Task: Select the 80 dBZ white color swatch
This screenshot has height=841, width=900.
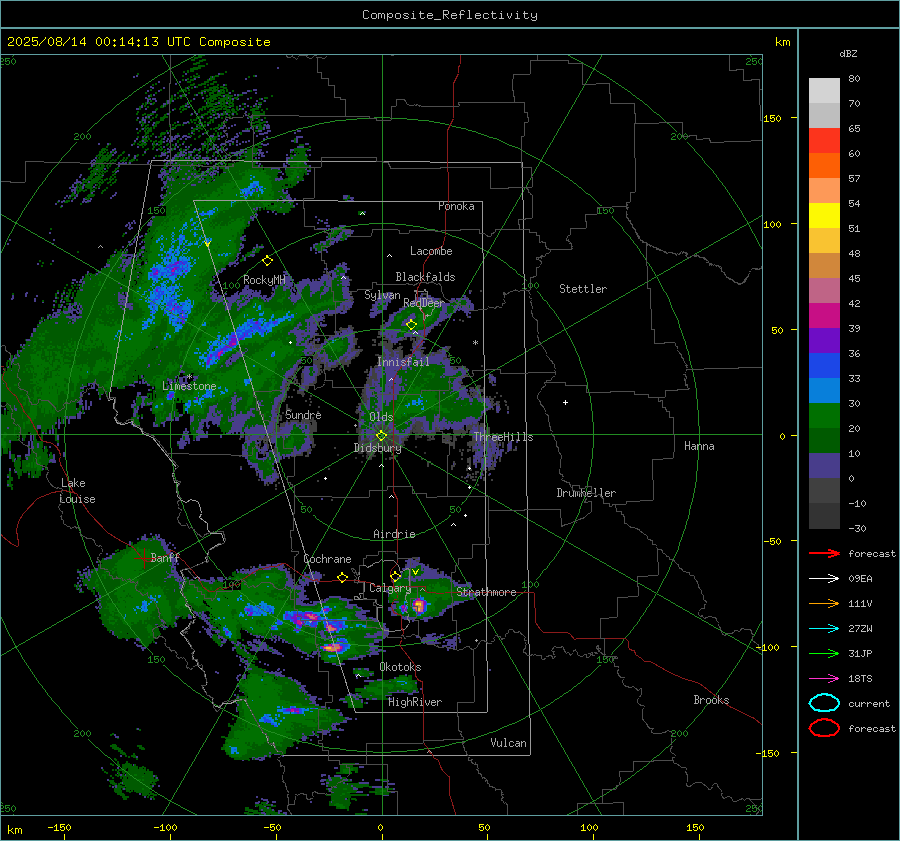Action: tap(824, 90)
